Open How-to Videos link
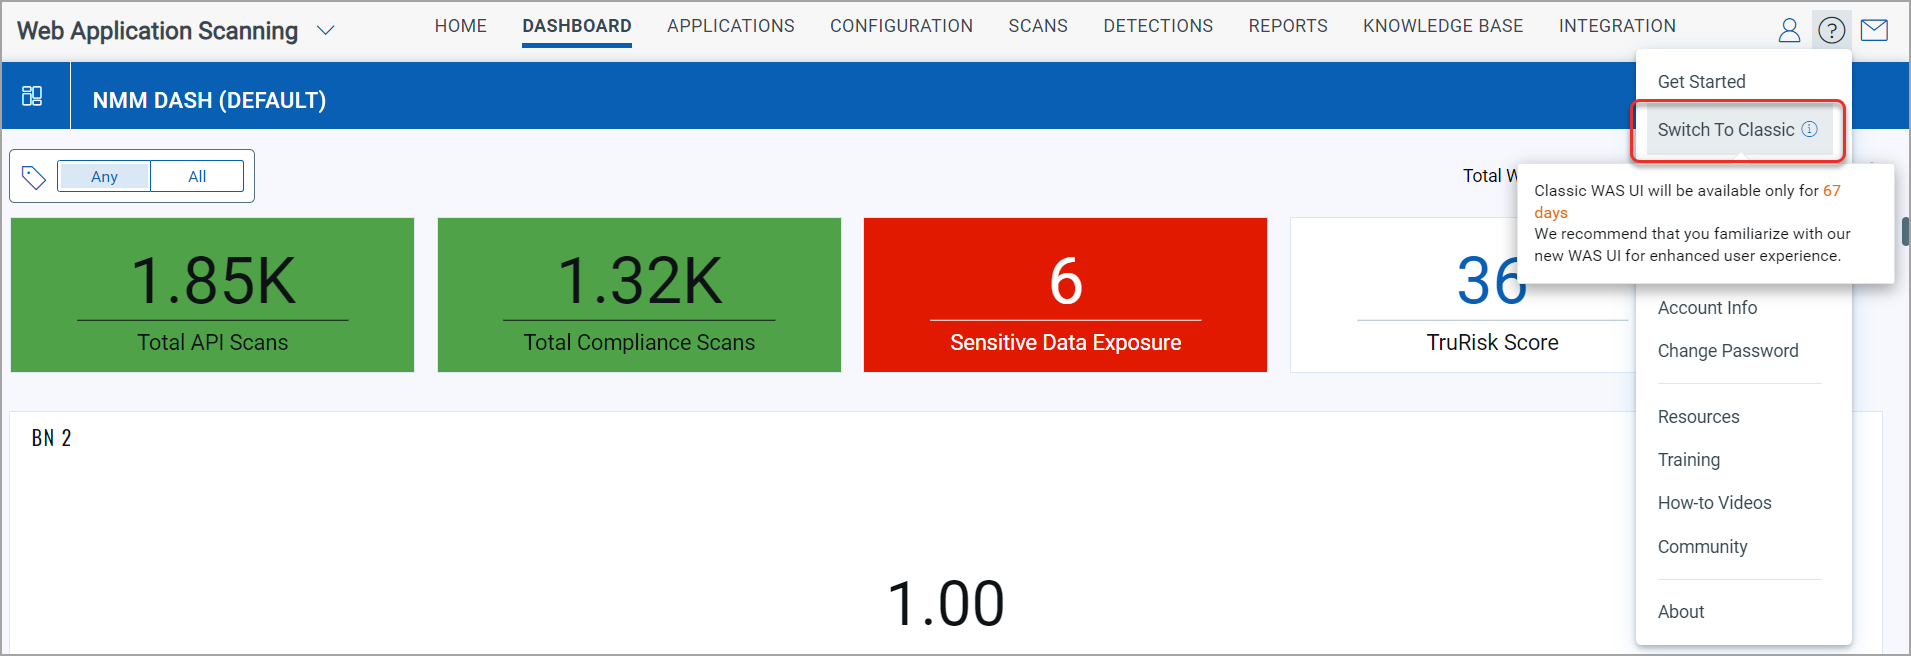Viewport: 1911px width, 656px height. tap(1714, 503)
